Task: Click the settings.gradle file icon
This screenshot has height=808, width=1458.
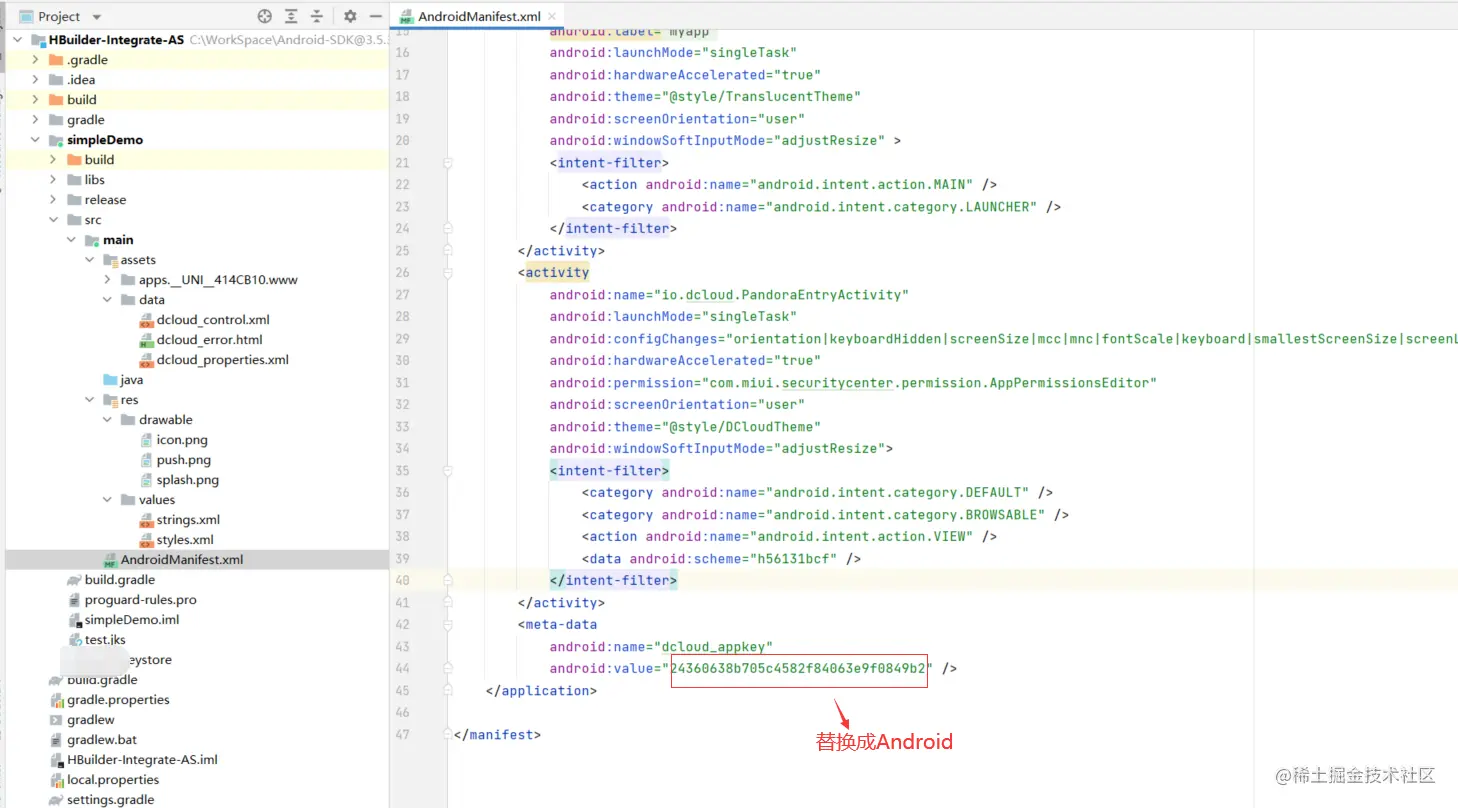Action: (57, 800)
